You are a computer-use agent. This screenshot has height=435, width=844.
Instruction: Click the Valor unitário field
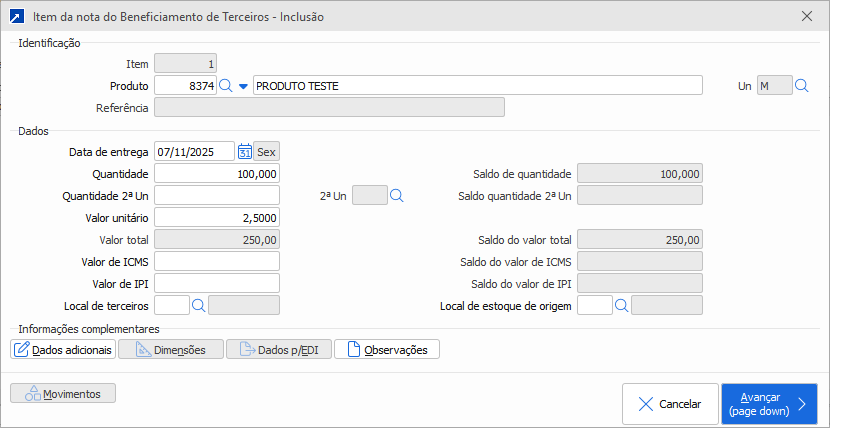[217, 218]
